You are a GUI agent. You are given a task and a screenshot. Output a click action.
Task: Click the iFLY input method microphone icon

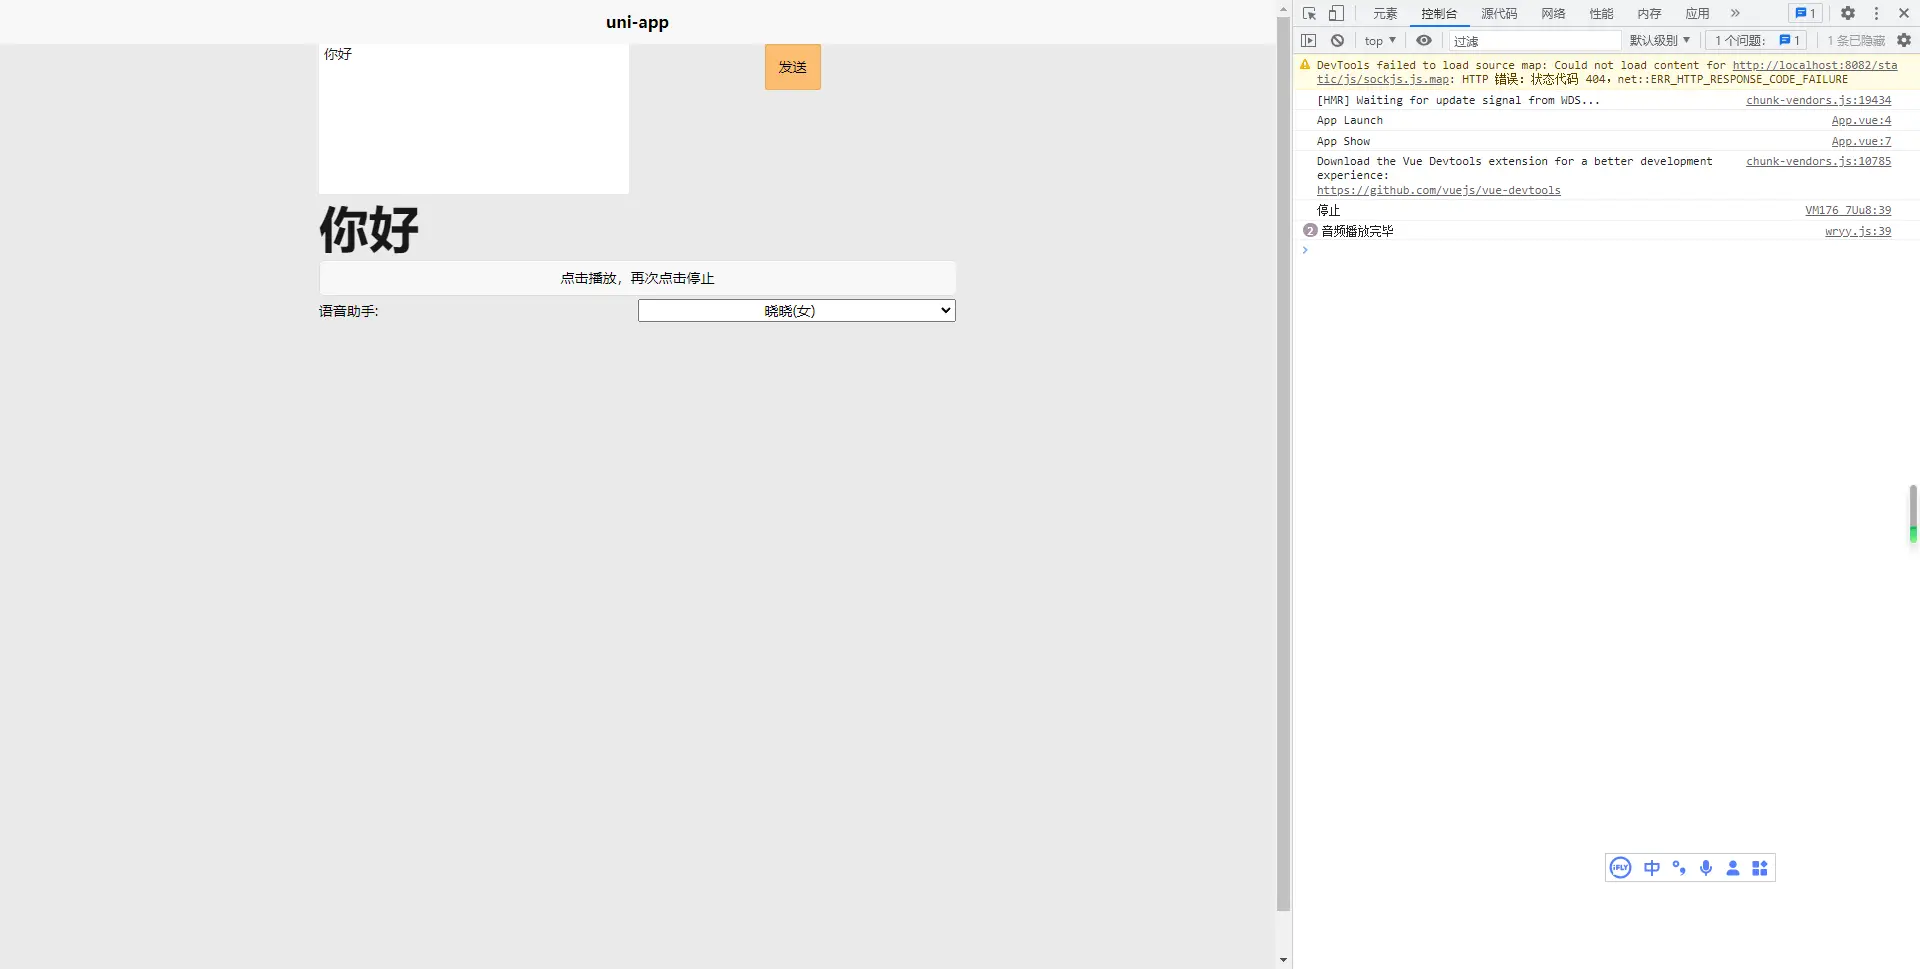(x=1706, y=868)
